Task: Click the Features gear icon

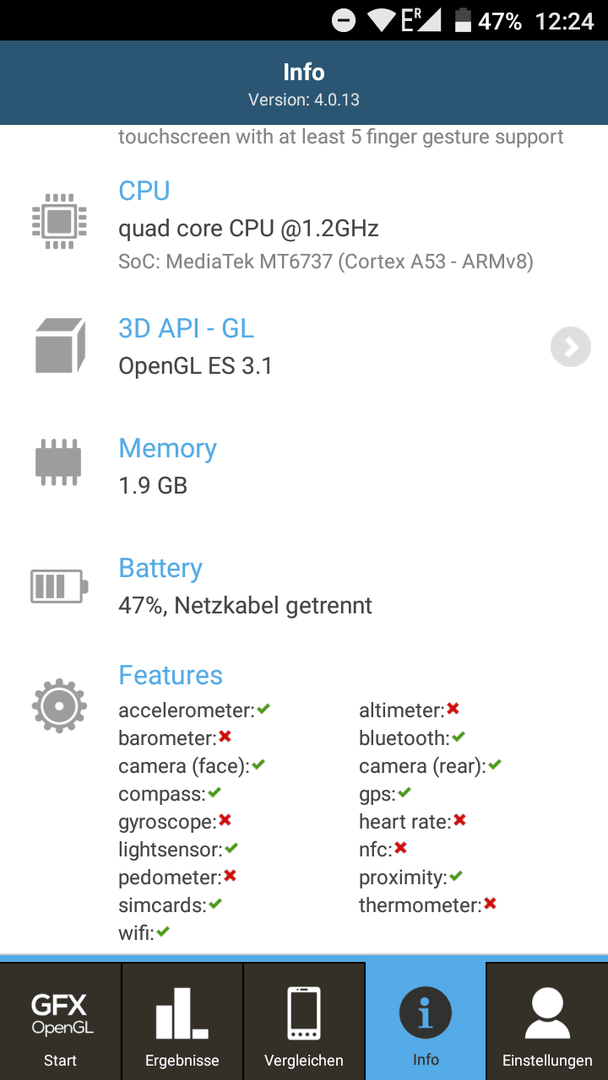Action: 59,705
